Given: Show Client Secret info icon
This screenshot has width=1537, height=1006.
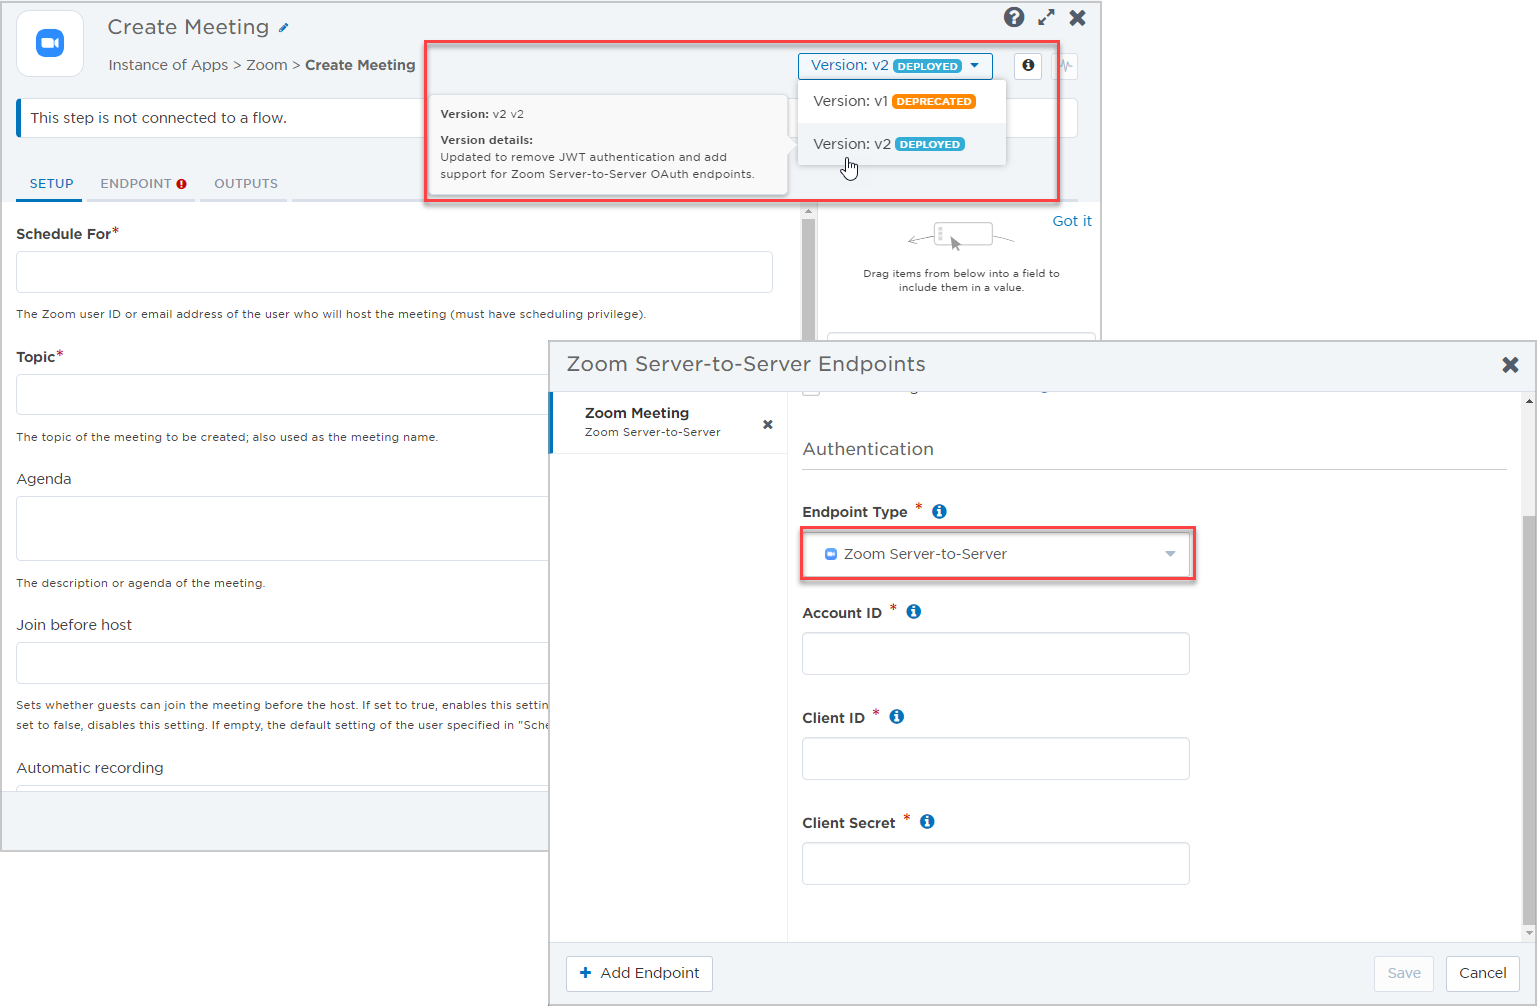Looking at the screenshot, I should (927, 822).
